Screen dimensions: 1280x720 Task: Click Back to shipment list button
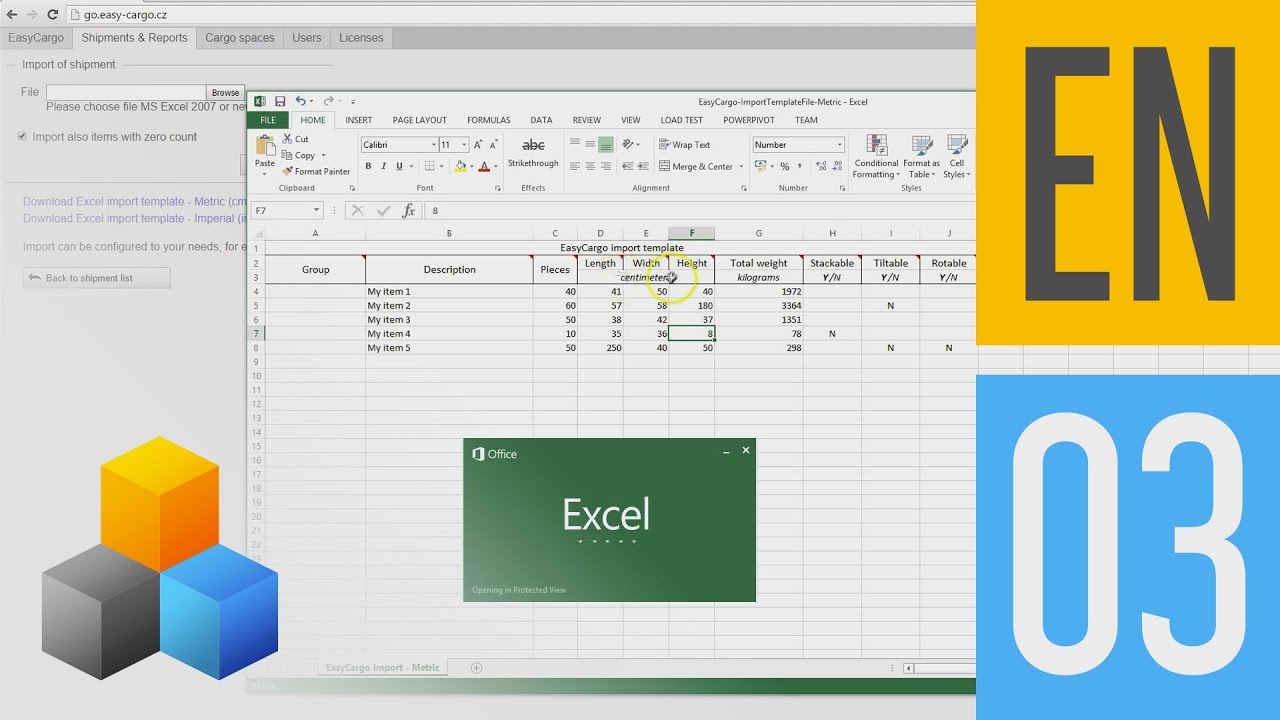pos(96,278)
